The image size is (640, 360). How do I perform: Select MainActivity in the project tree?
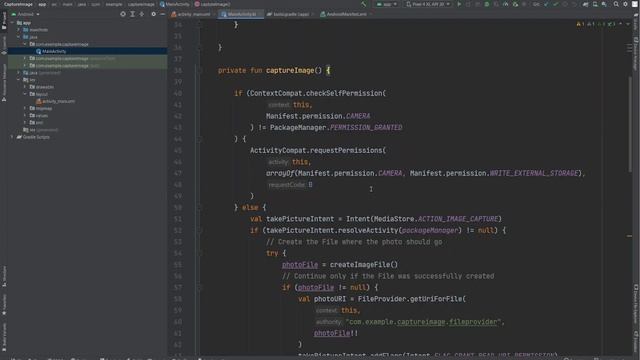pos(54,51)
